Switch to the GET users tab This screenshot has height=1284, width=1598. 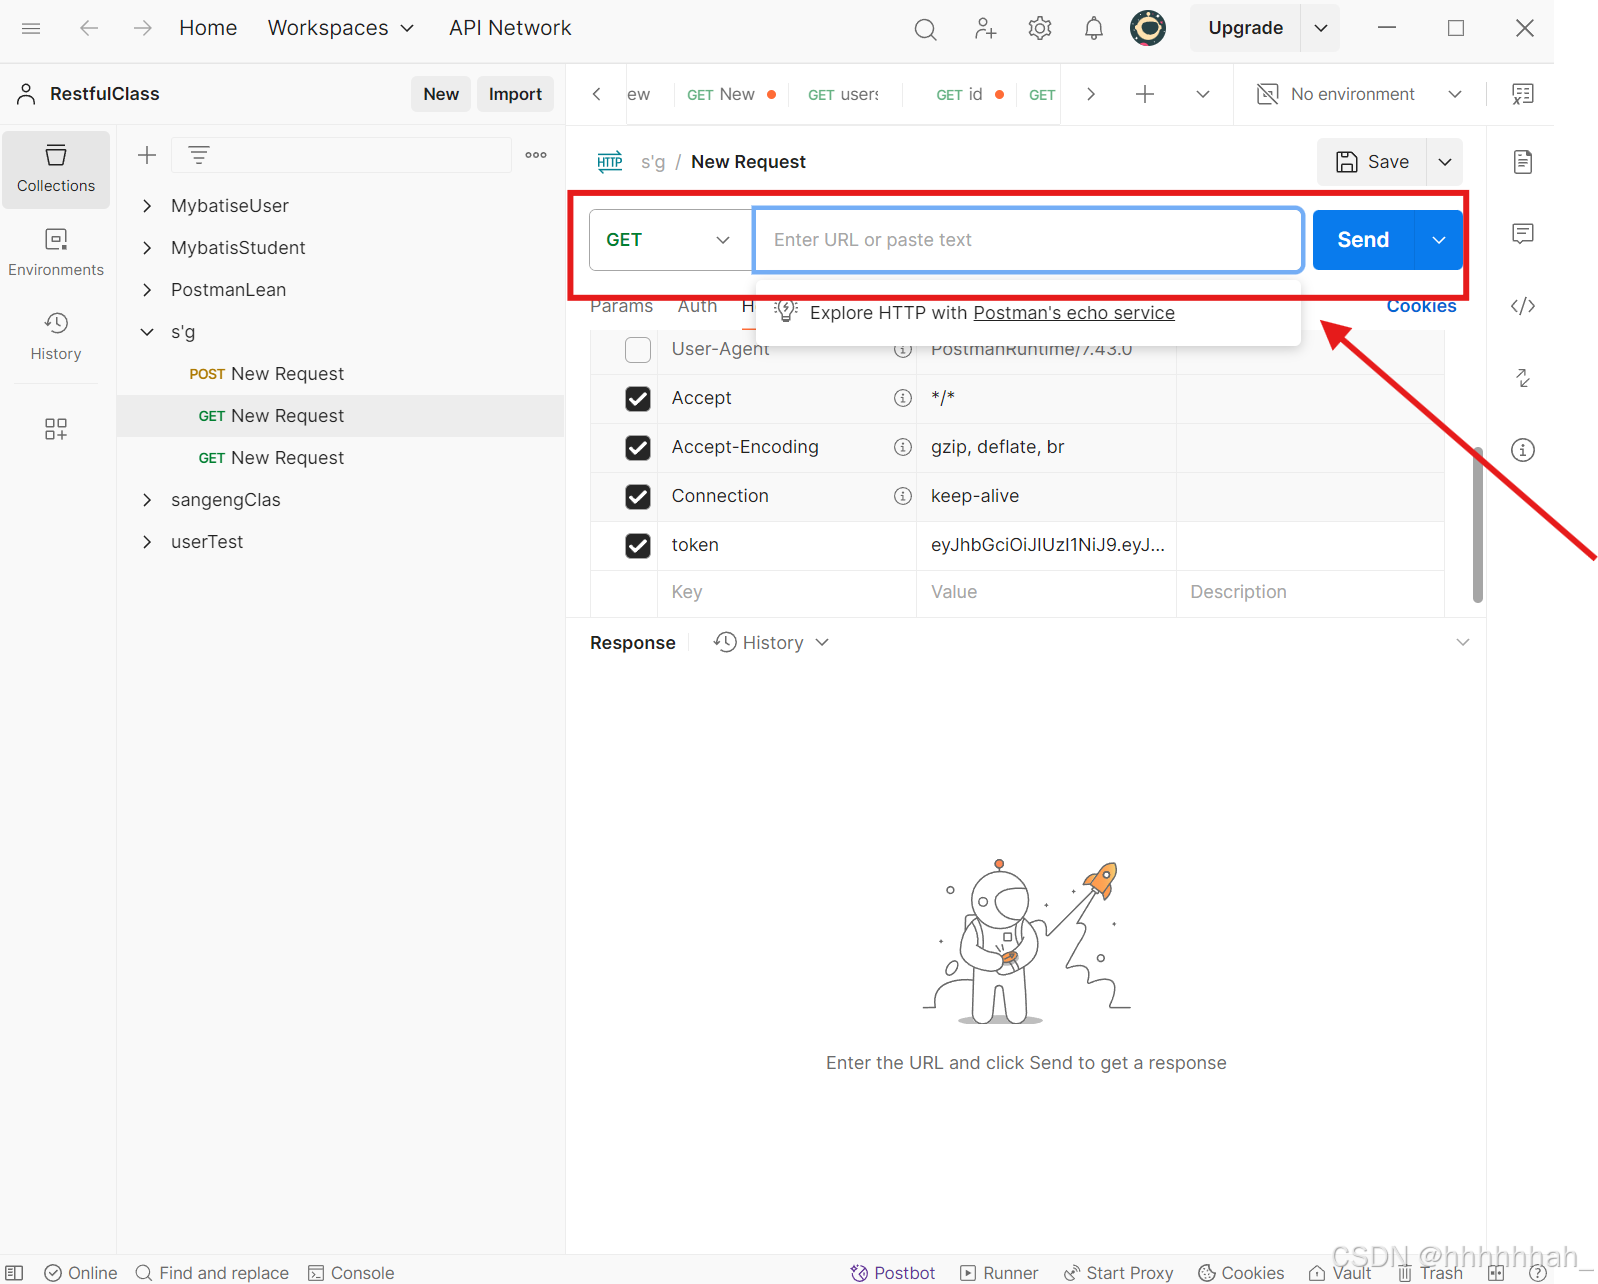pos(843,94)
